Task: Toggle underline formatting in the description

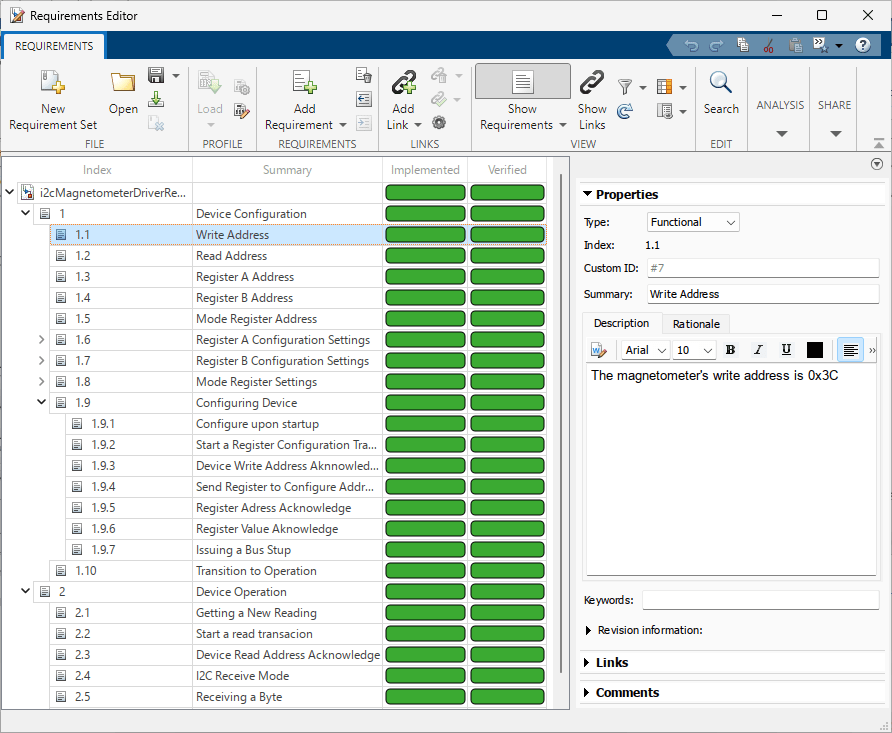Action: pos(787,350)
